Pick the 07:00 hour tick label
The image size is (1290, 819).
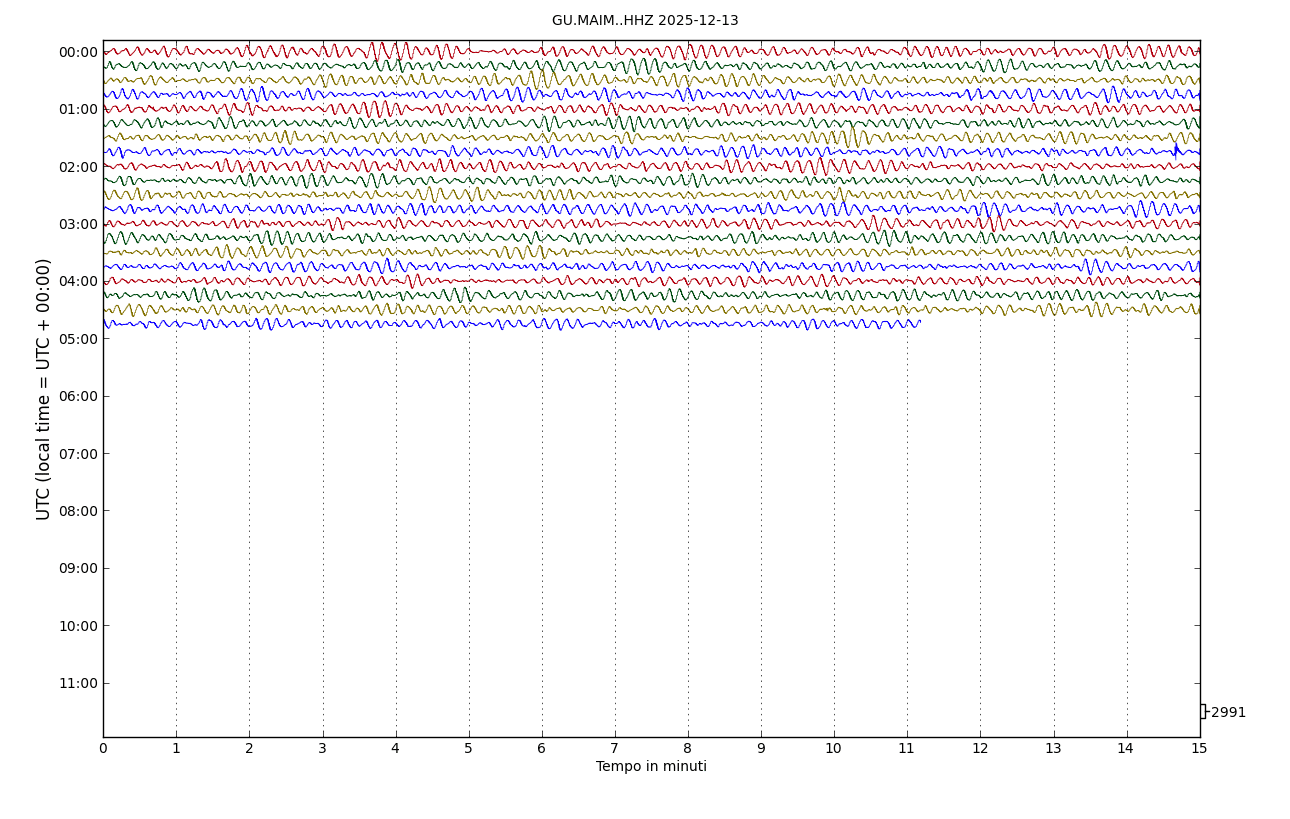pos(78,454)
